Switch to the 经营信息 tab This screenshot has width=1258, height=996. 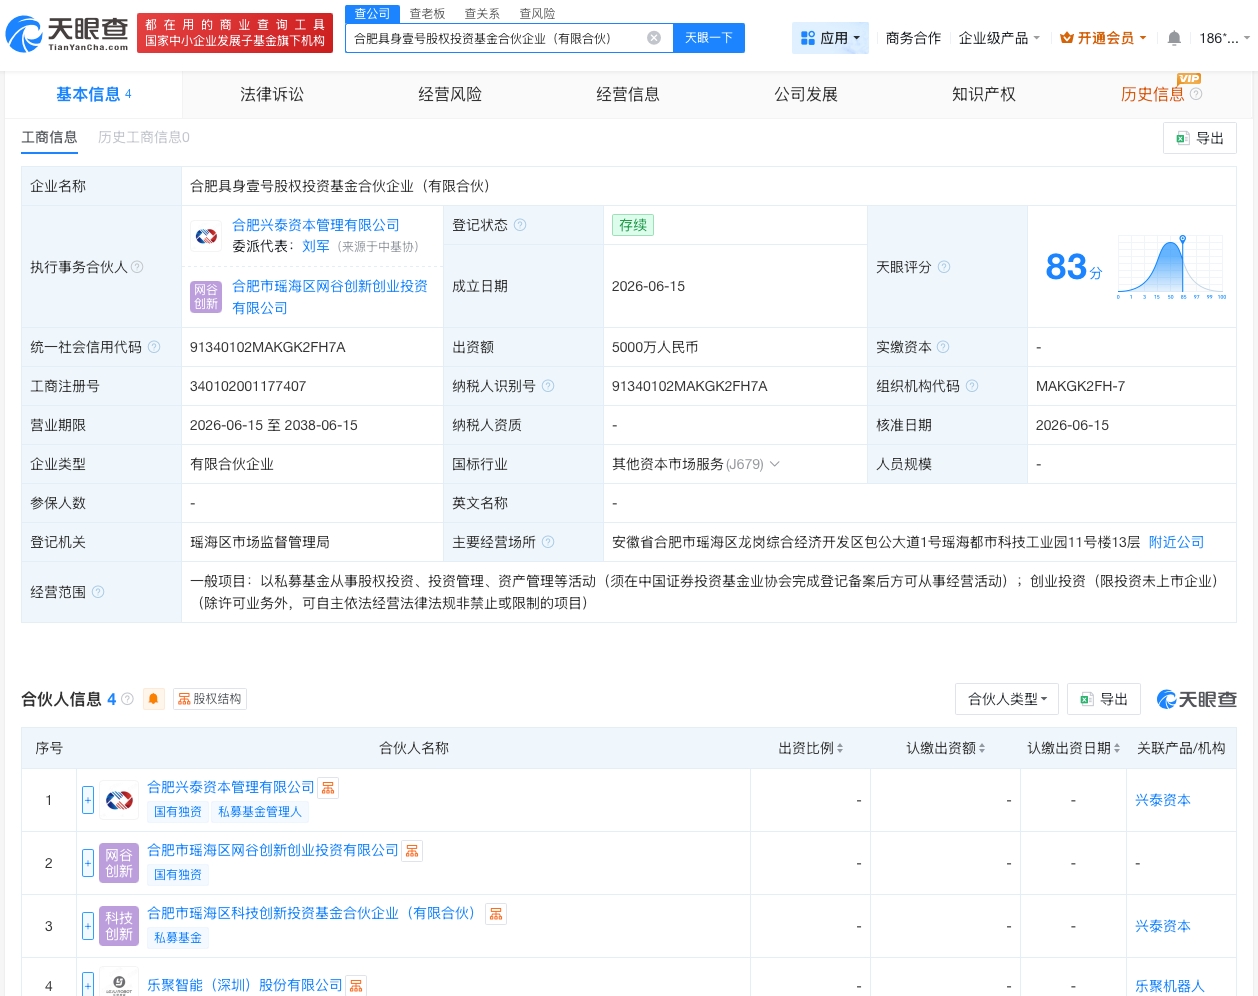pos(628,94)
